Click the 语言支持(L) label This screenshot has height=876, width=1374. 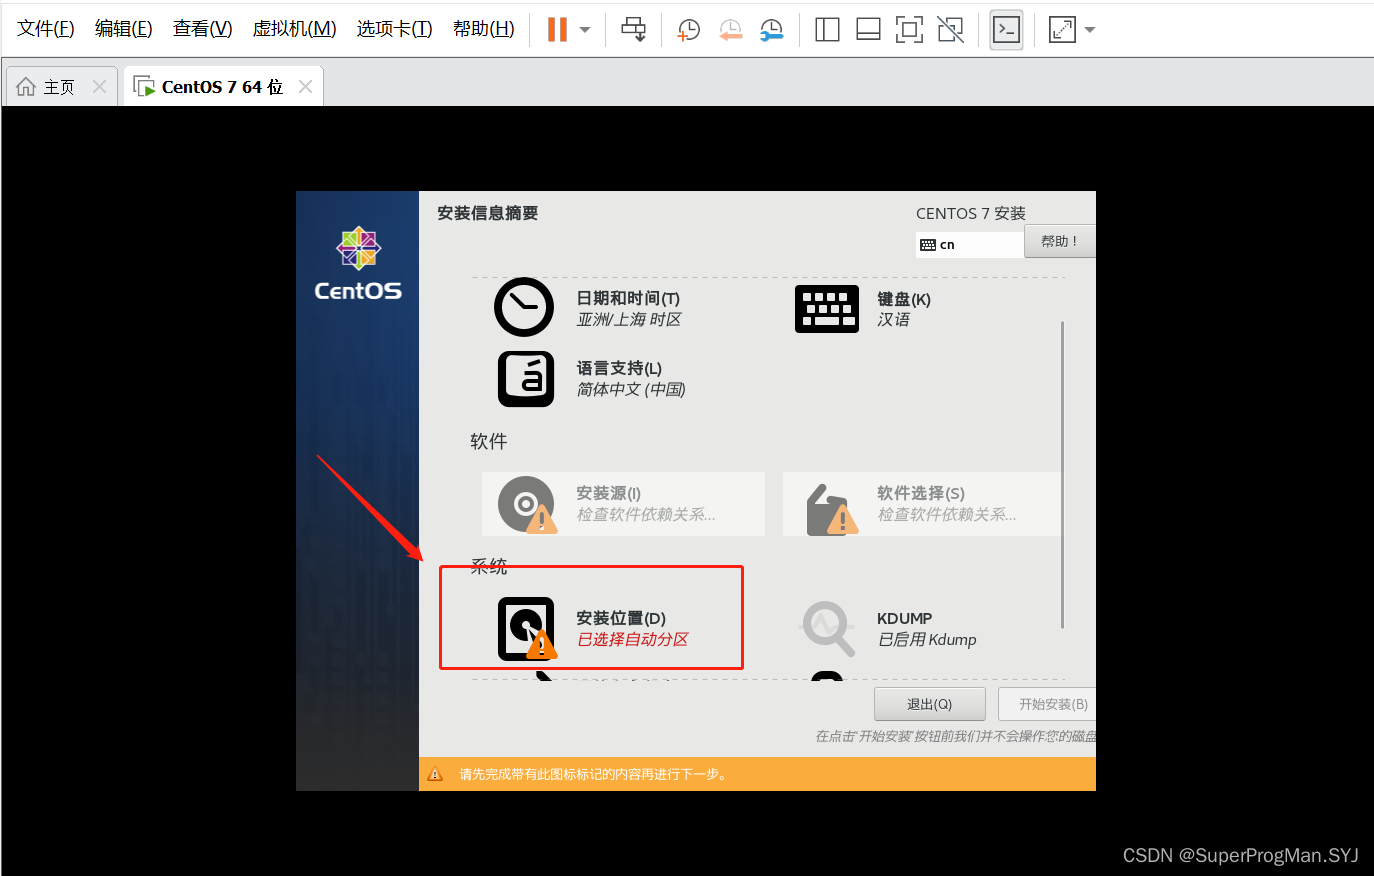[x=619, y=368]
